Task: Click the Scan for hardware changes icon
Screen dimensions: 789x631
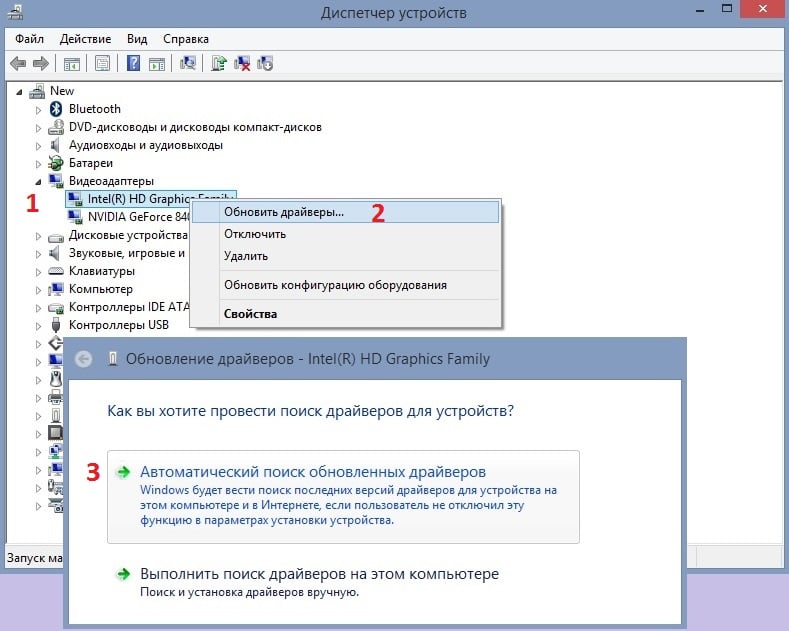Action: (x=188, y=63)
